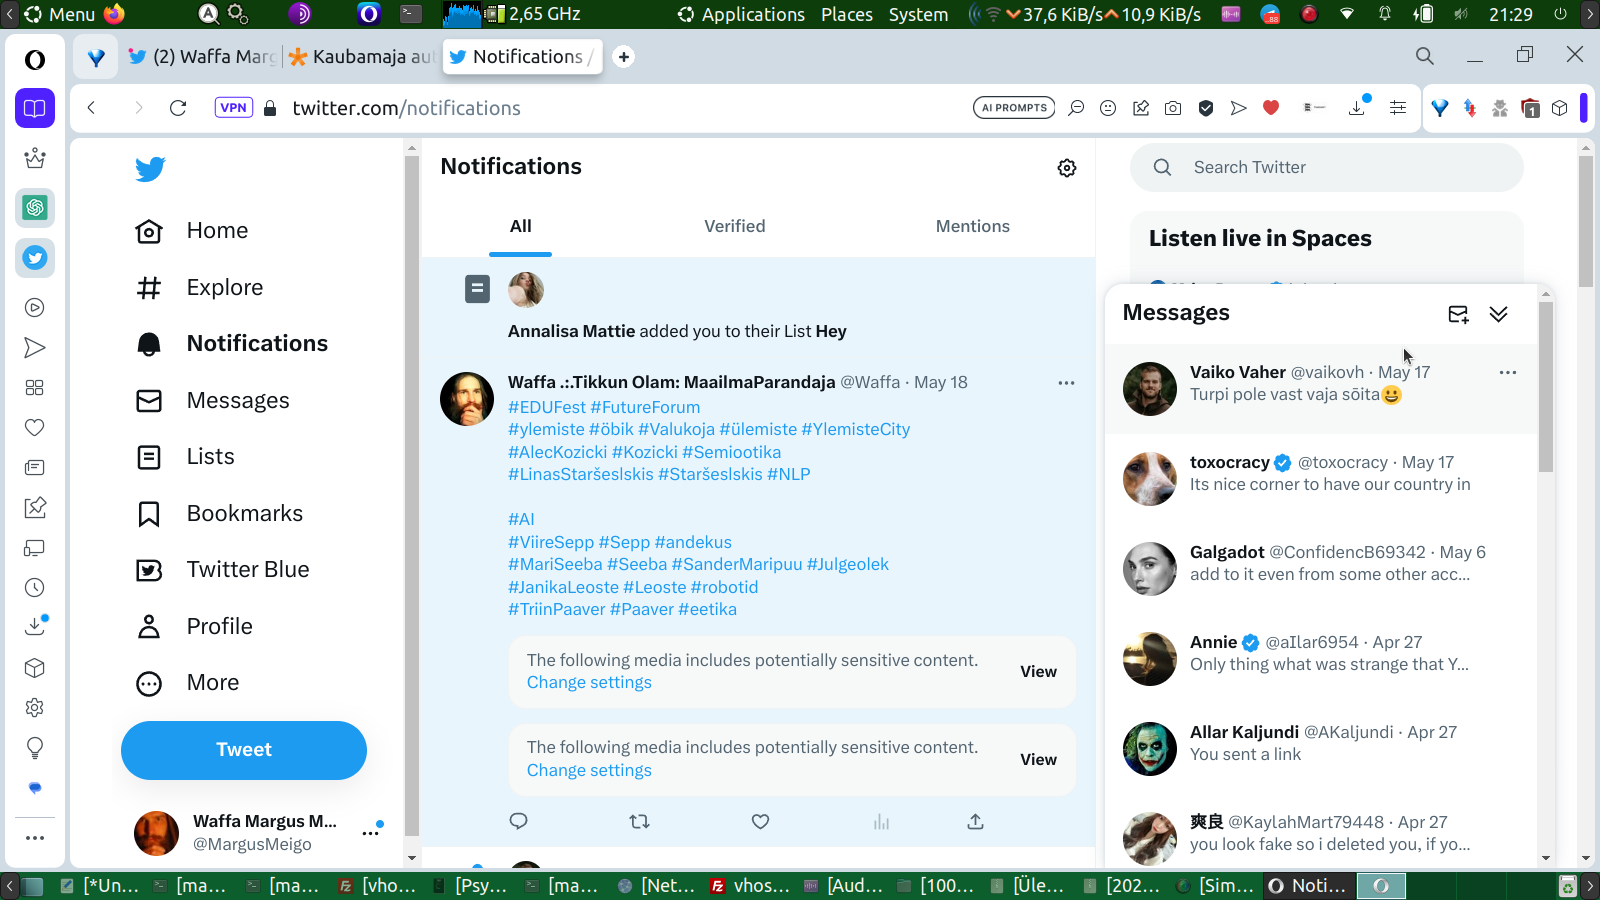1600x900 pixels.
Task: Click the address bar URL
Action: (406, 108)
